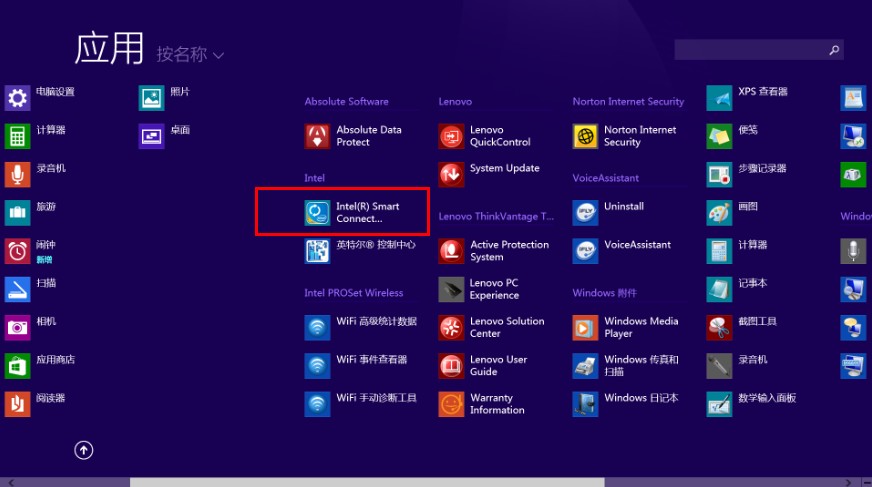
Task: Open the 旅游 suitcase app
Action: (x=17, y=213)
